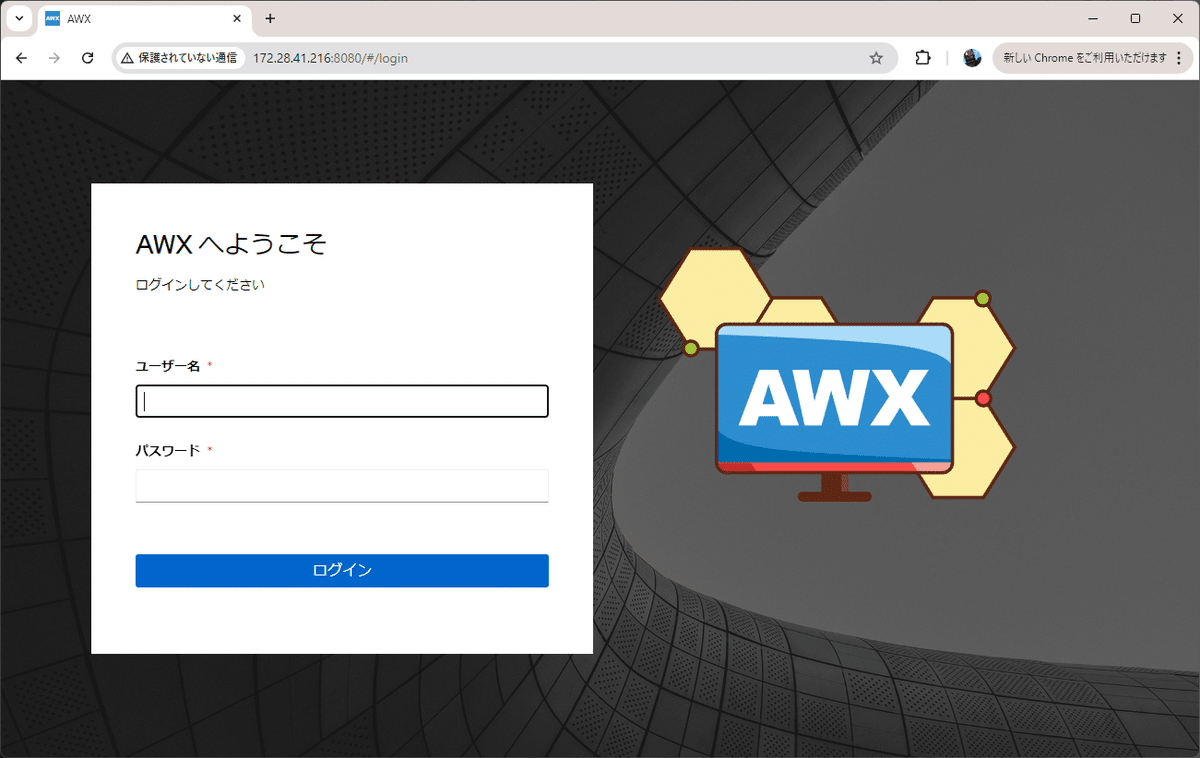Click the address bar URL
The image size is (1200, 758).
330,58
